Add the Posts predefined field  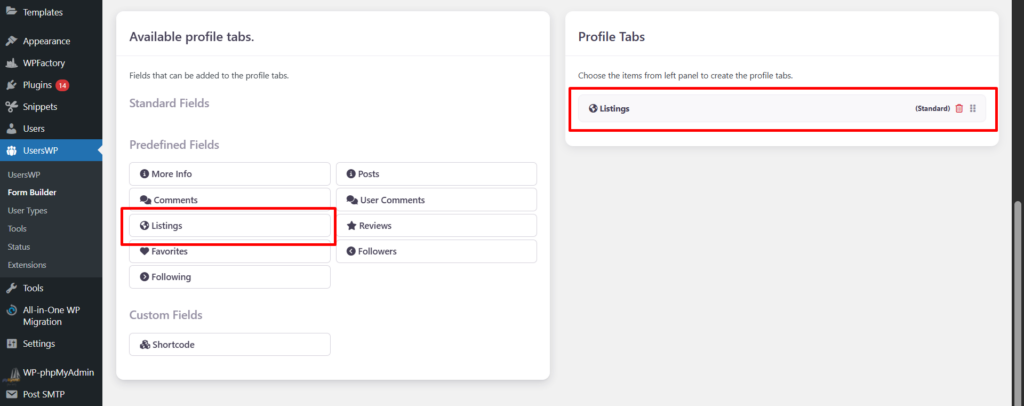[x=436, y=174]
